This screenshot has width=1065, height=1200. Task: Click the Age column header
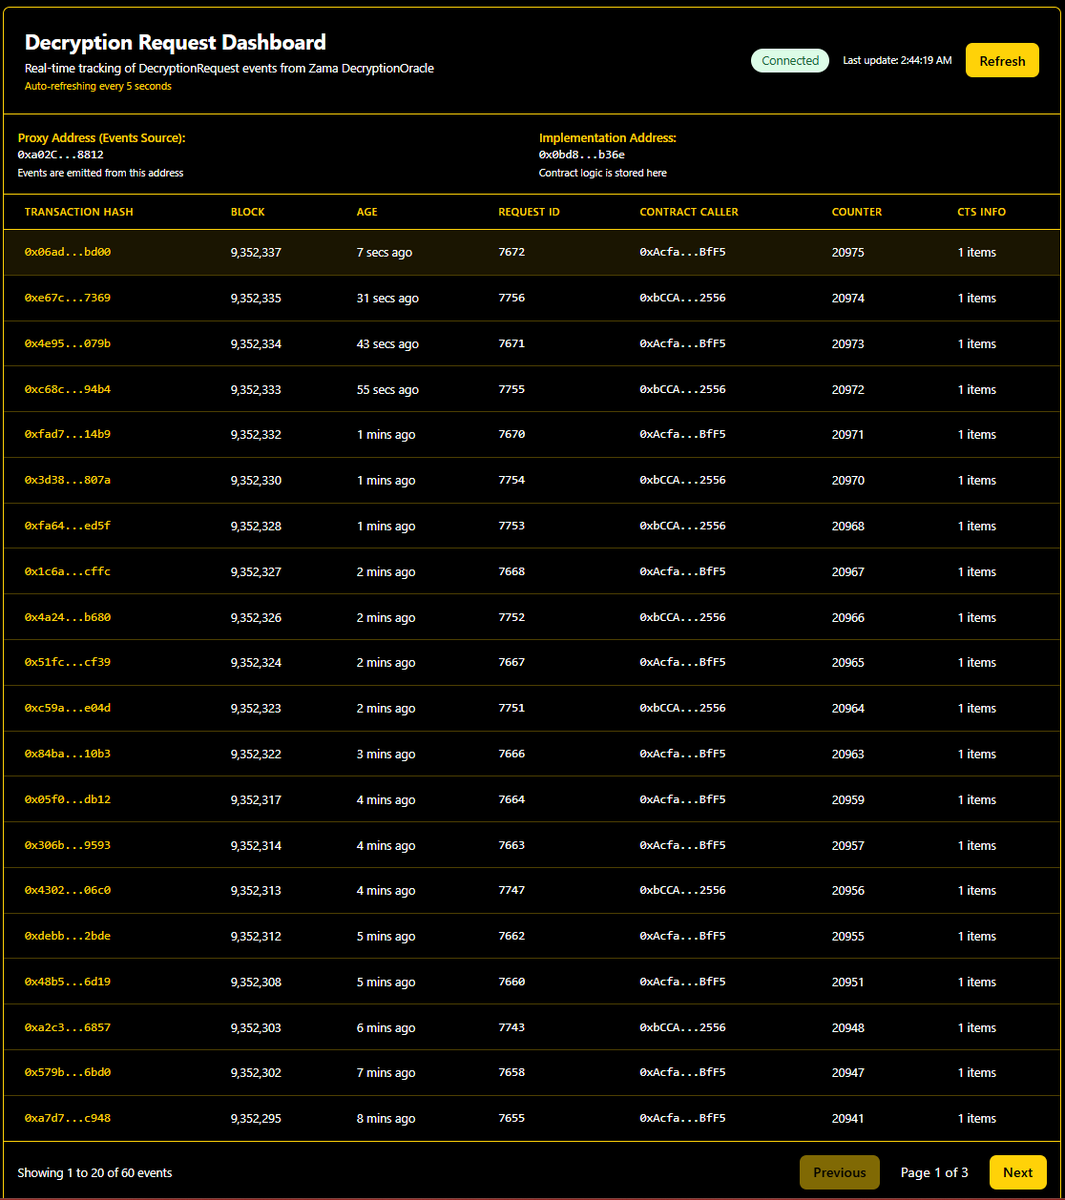(367, 212)
